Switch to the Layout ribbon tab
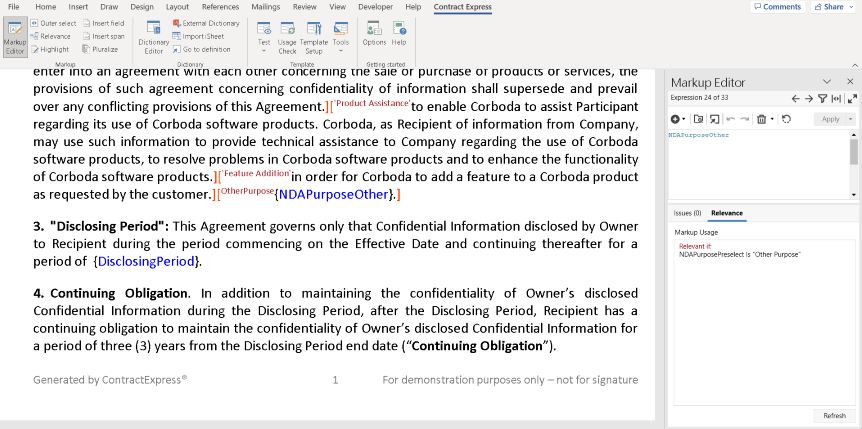 (x=178, y=7)
